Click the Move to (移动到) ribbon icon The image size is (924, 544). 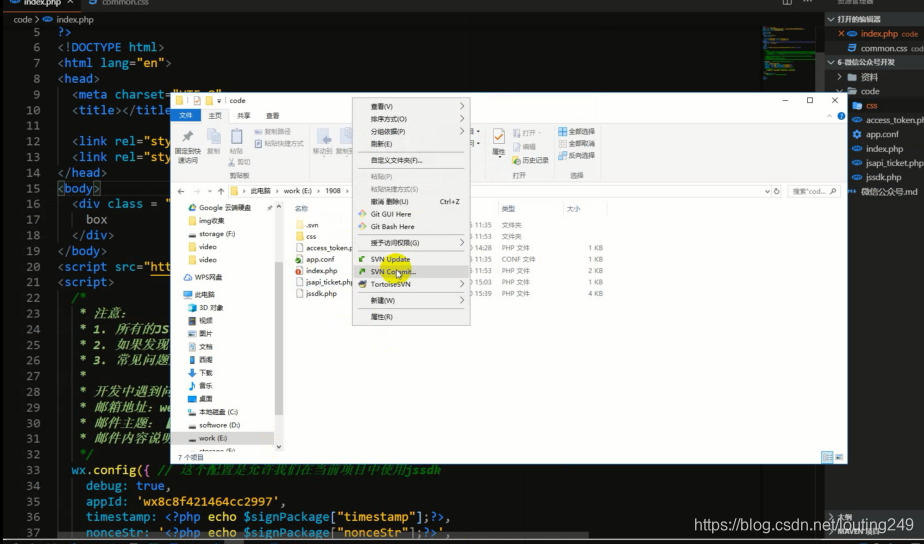pos(323,138)
